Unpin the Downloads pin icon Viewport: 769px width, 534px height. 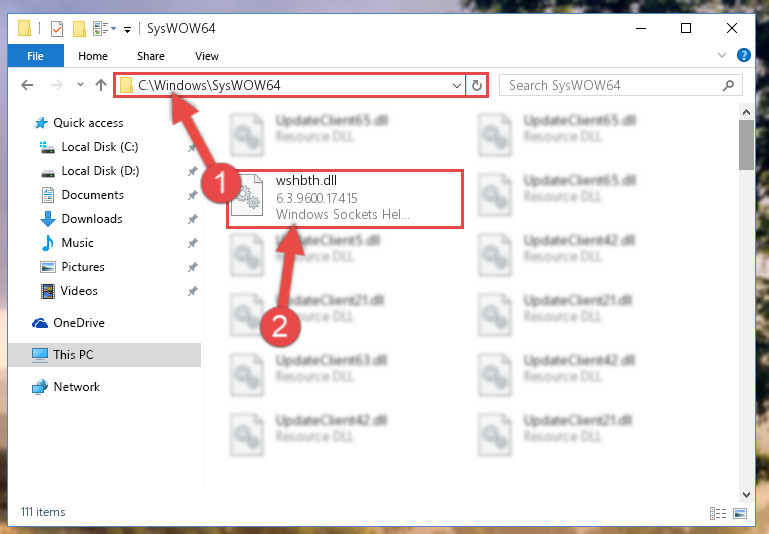(x=192, y=219)
